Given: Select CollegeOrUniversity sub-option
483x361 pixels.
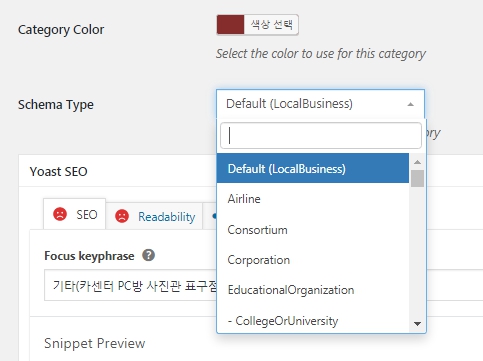Looking at the screenshot, I should tap(313, 320).
